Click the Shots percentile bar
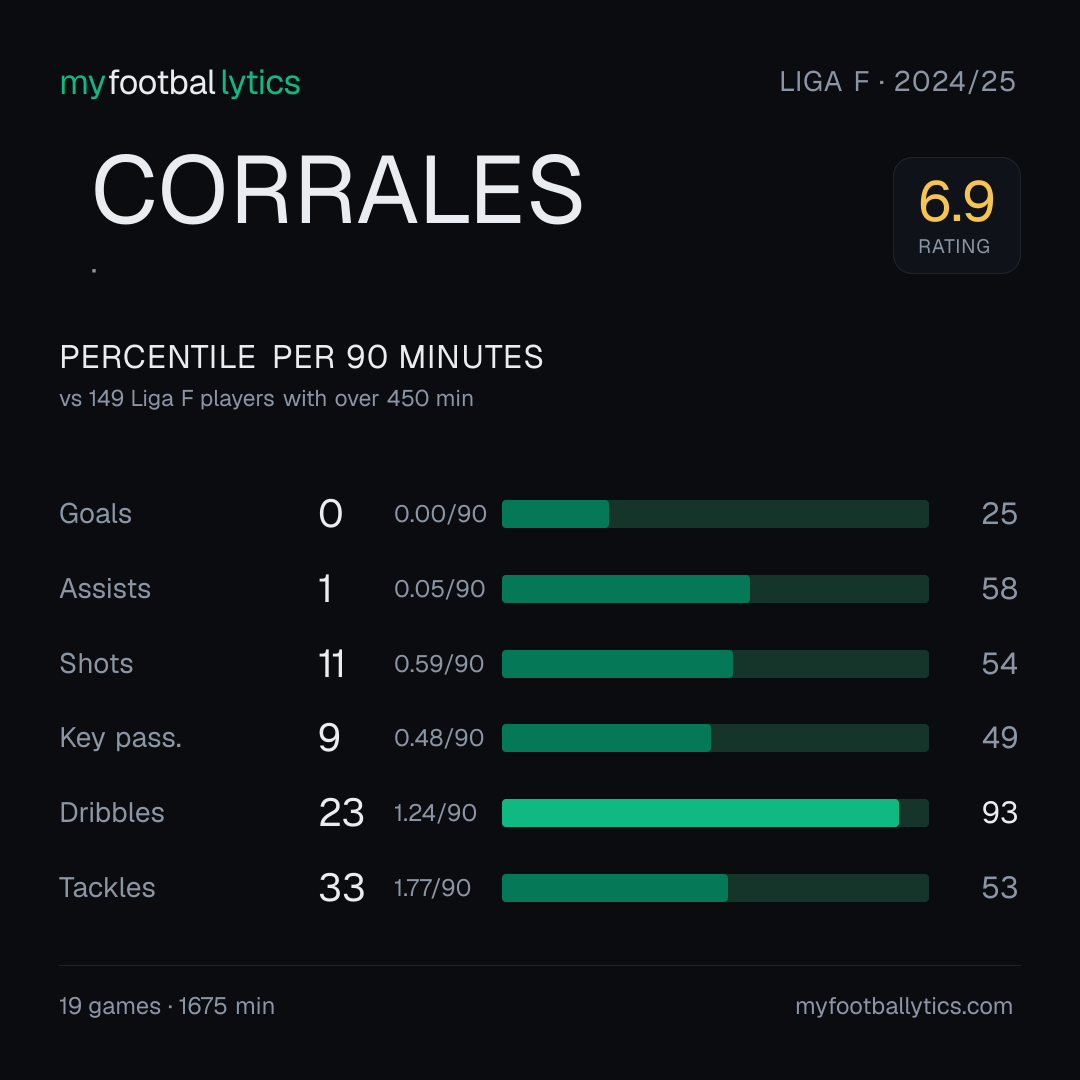Screen dimensions: 1080x1080 click(x=715, y=664)
